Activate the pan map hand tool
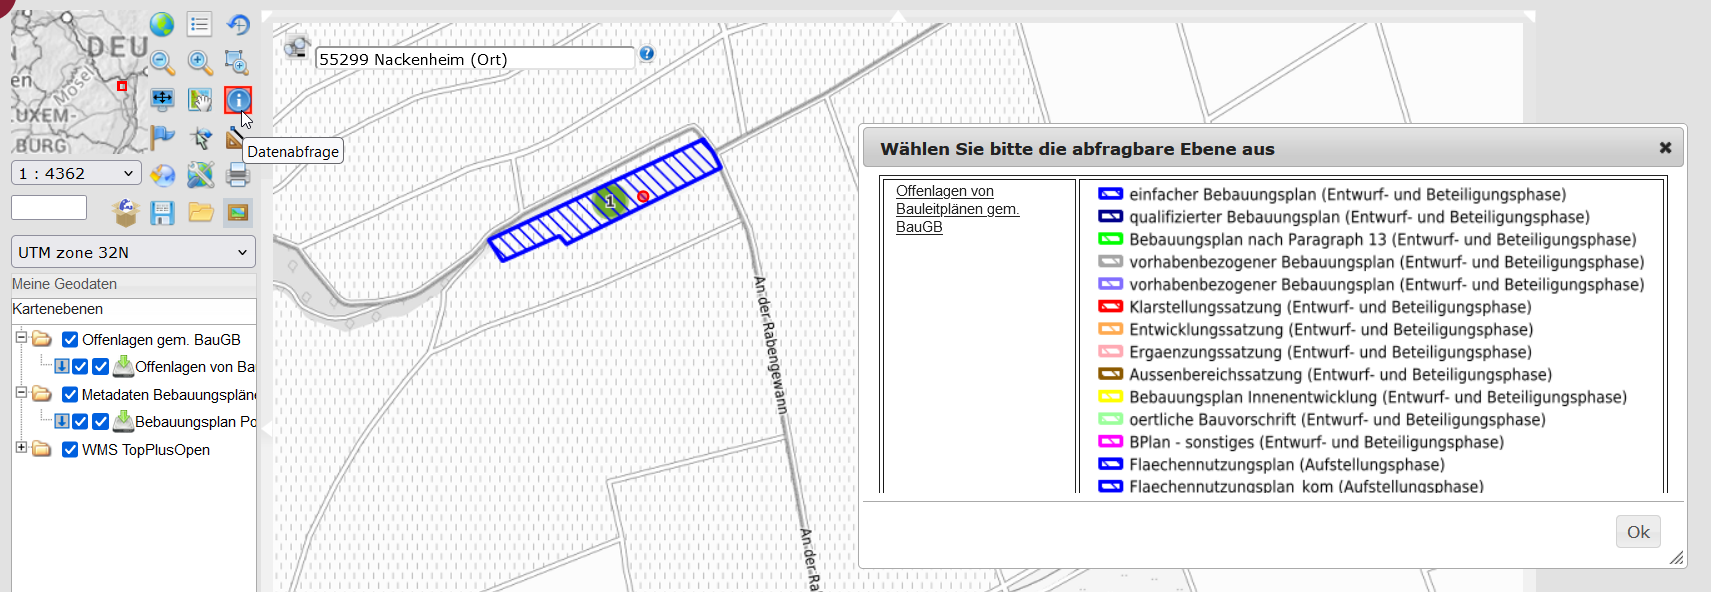Image resolution: width=1711 pixels, height=592 pixels. pos(200,100)
